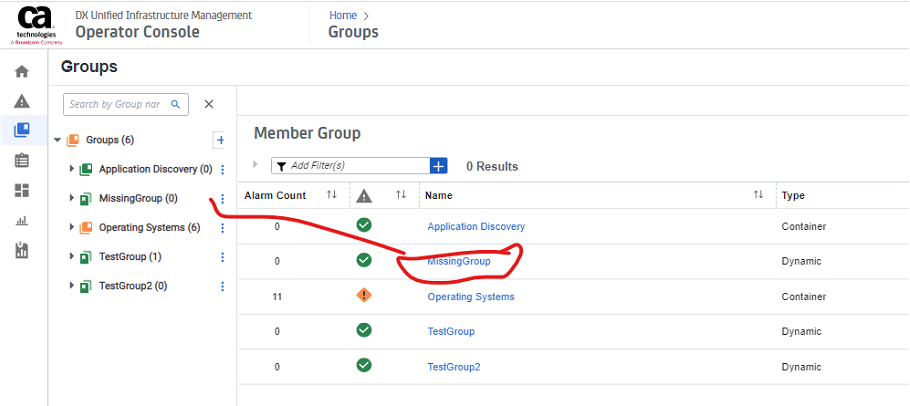Click the blue add filter plus button
Image resolution: width=910 pixels, height=406 pixels.
(x=438, y=166)
